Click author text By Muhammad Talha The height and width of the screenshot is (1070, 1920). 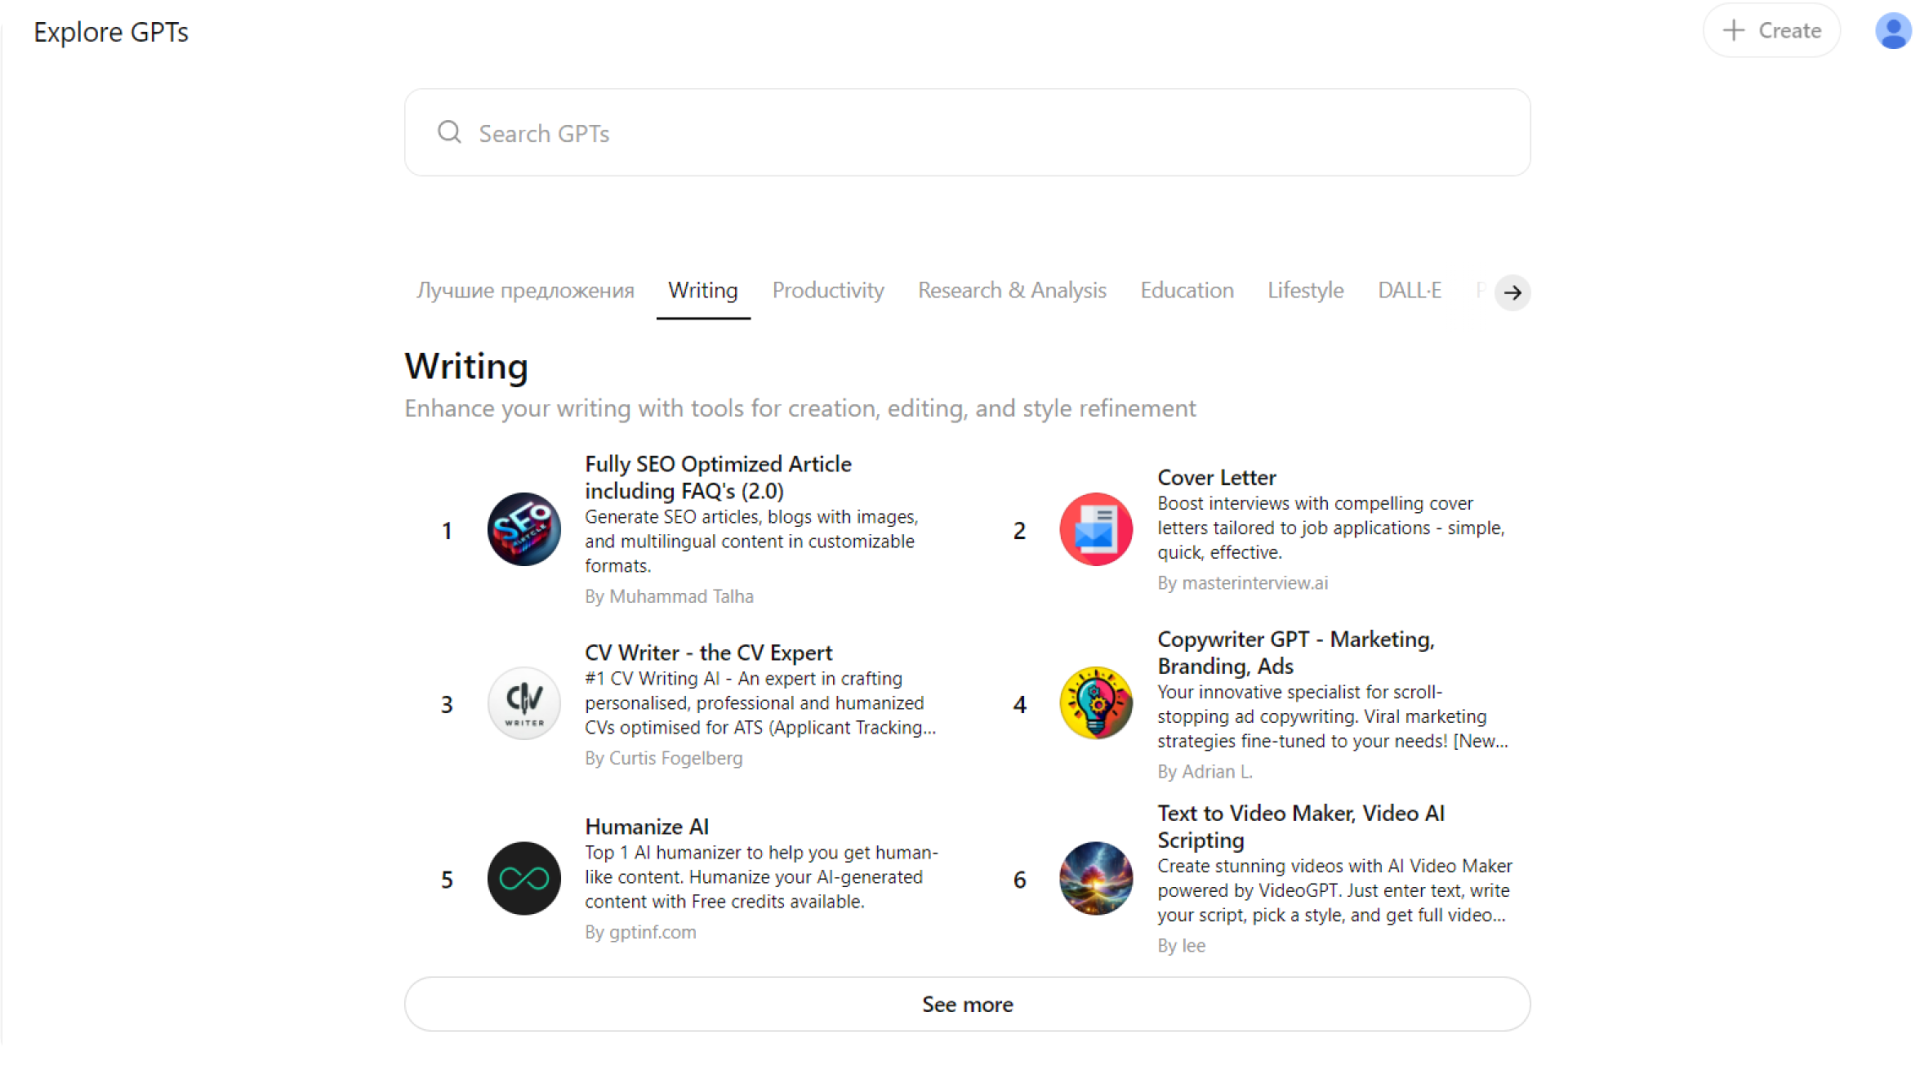point(669,596)
